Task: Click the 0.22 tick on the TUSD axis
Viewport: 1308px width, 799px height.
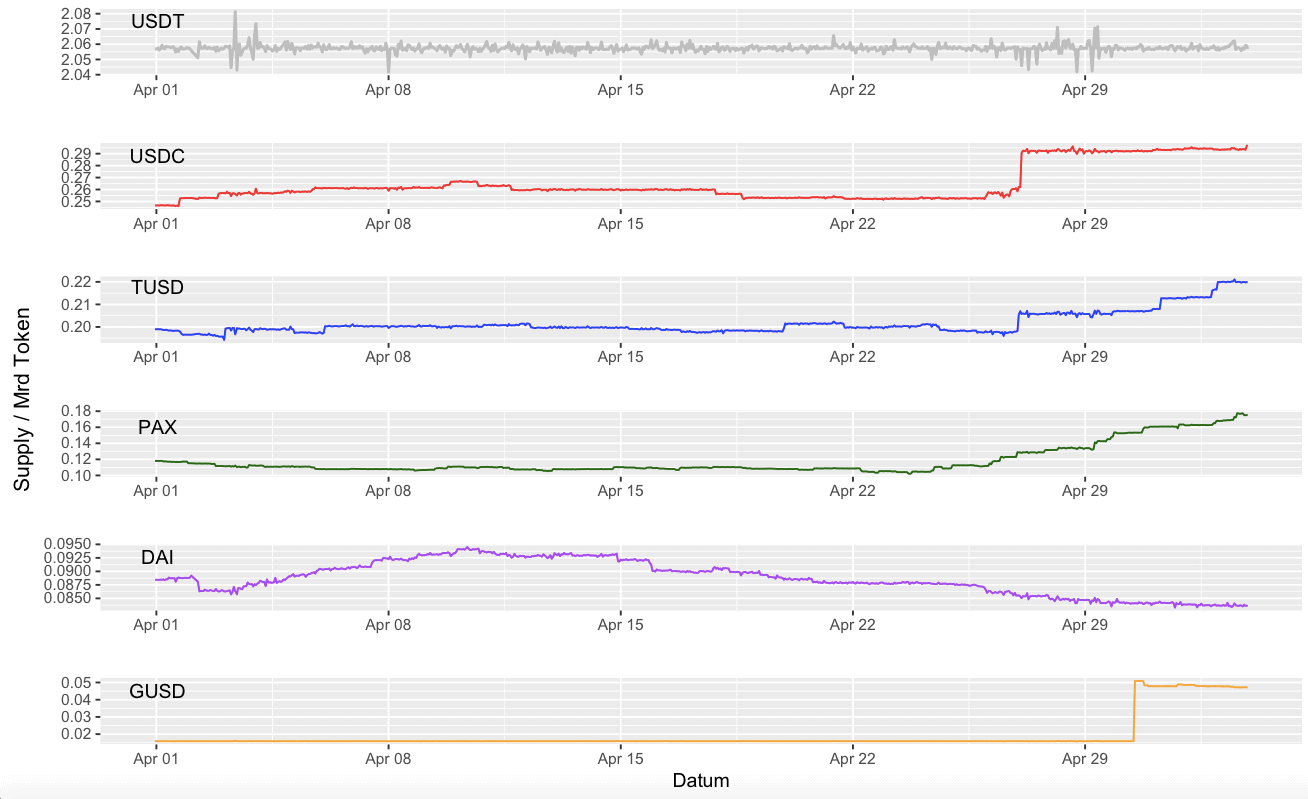Action: click(76, 281)
